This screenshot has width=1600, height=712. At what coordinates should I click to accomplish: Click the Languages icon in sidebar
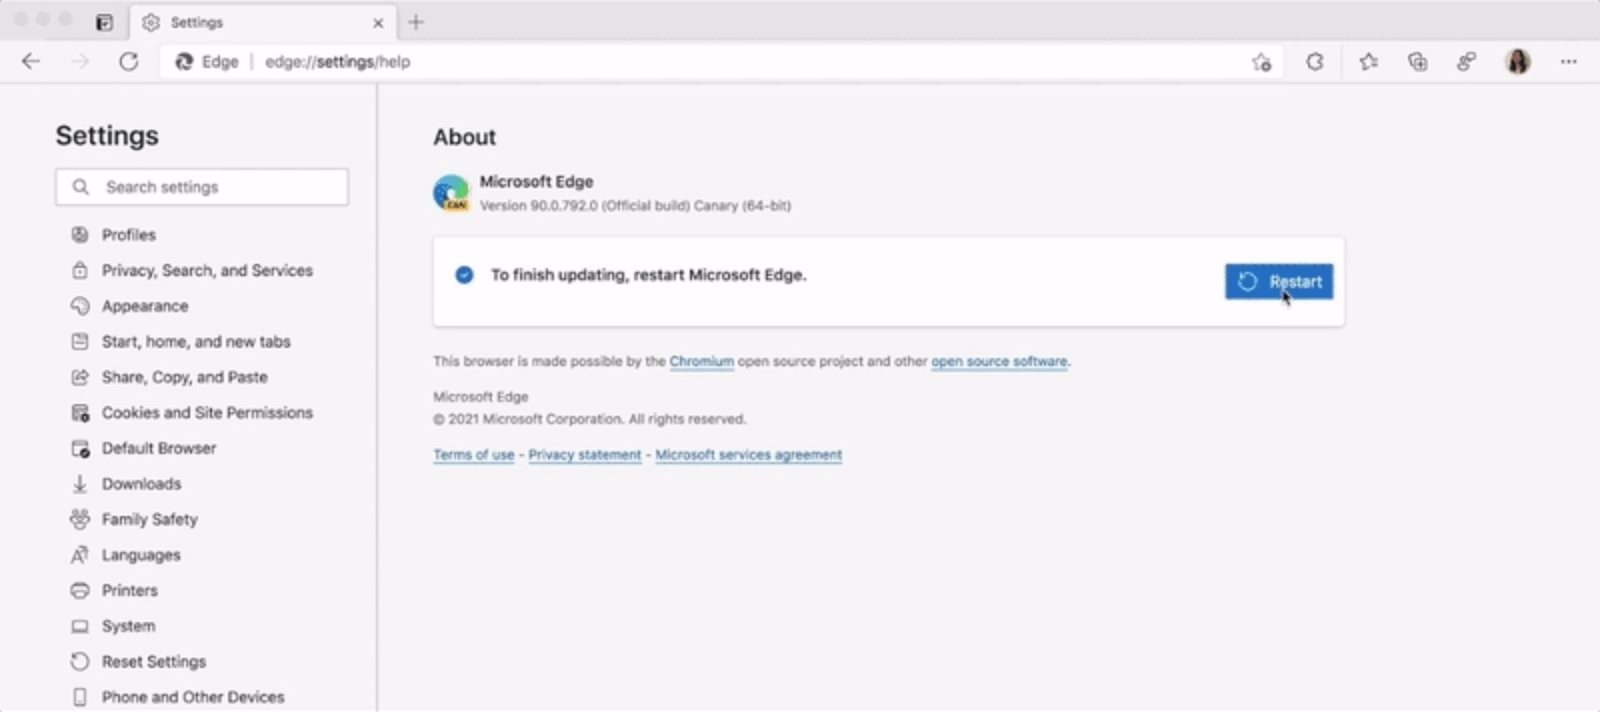click(80, 555)
